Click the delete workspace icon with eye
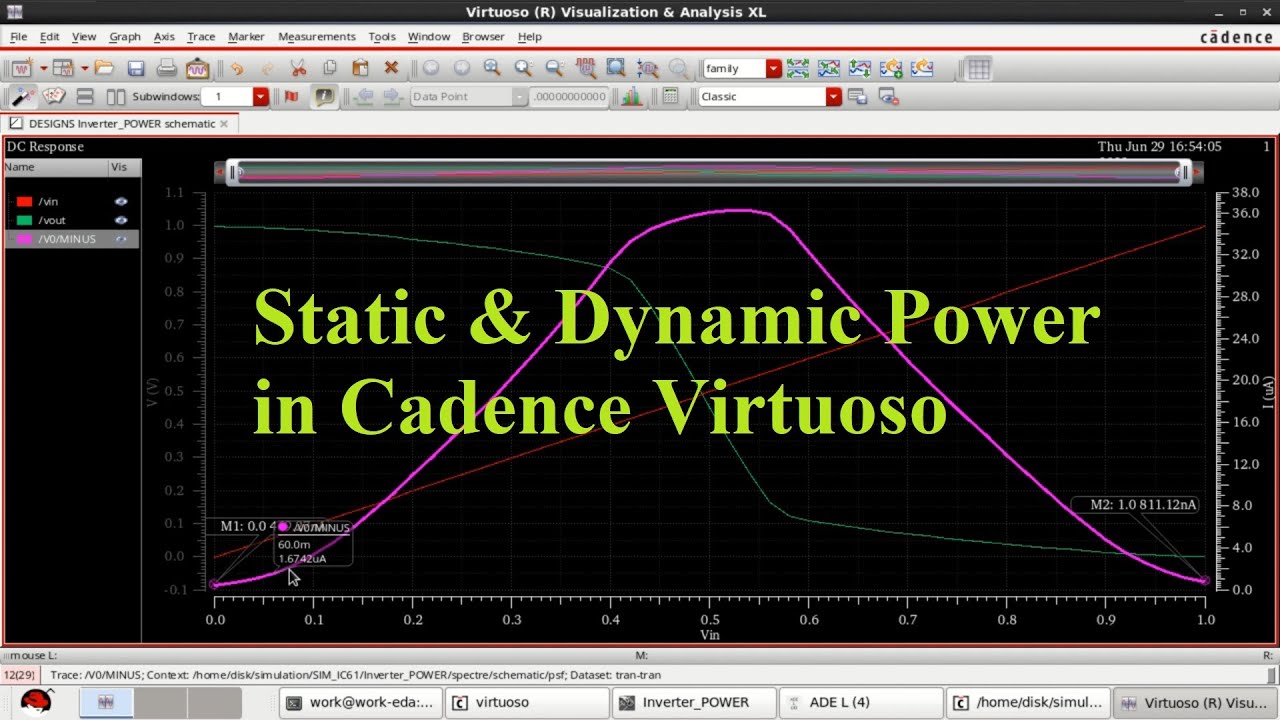 tap(888, 97)
